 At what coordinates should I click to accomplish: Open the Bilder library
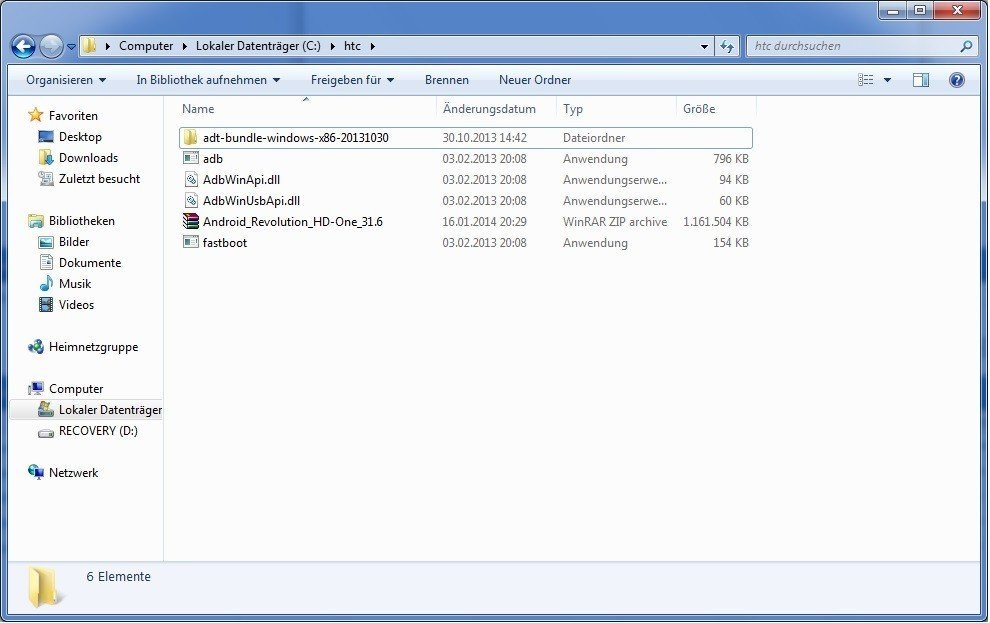click(74, 242)
